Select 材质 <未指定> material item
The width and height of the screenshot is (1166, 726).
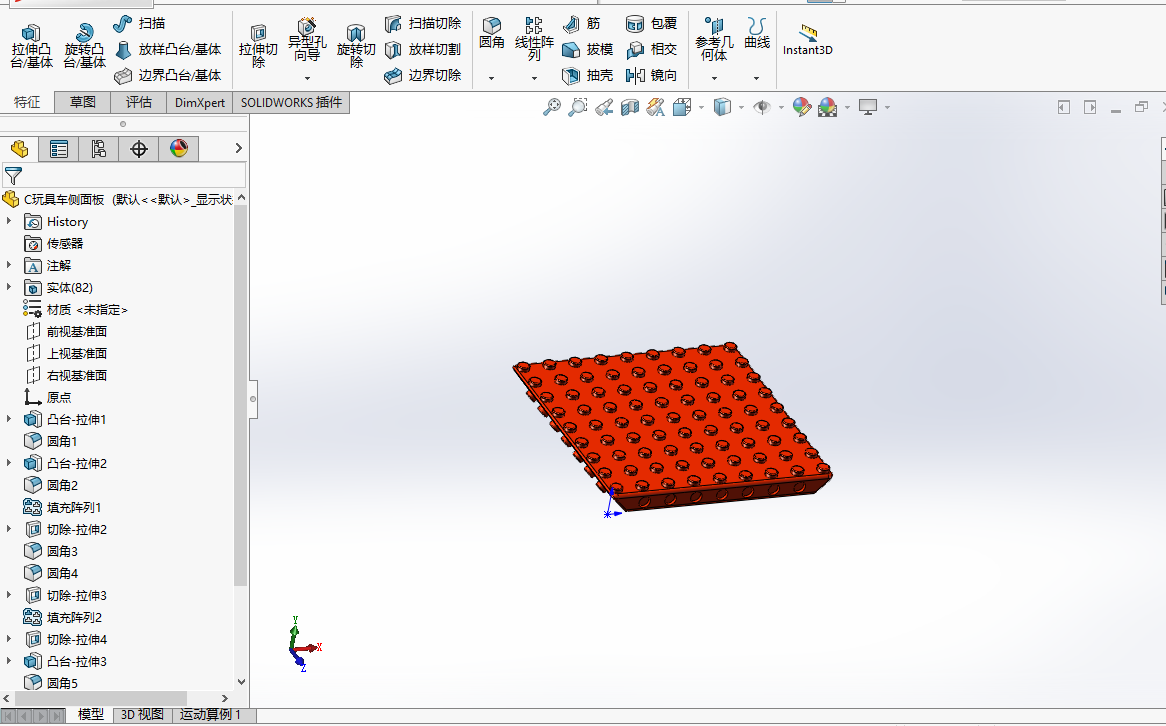pyautogui.click(x=76, y=309)
